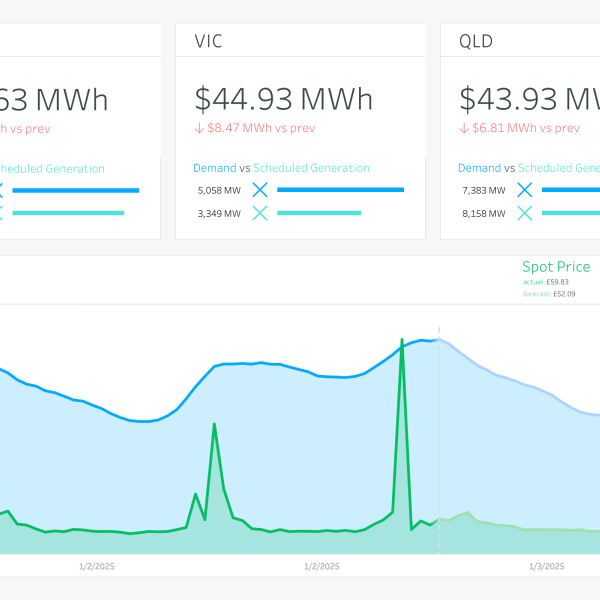Click the 1/3/2025 axis date label

click(x=546, y=566)
